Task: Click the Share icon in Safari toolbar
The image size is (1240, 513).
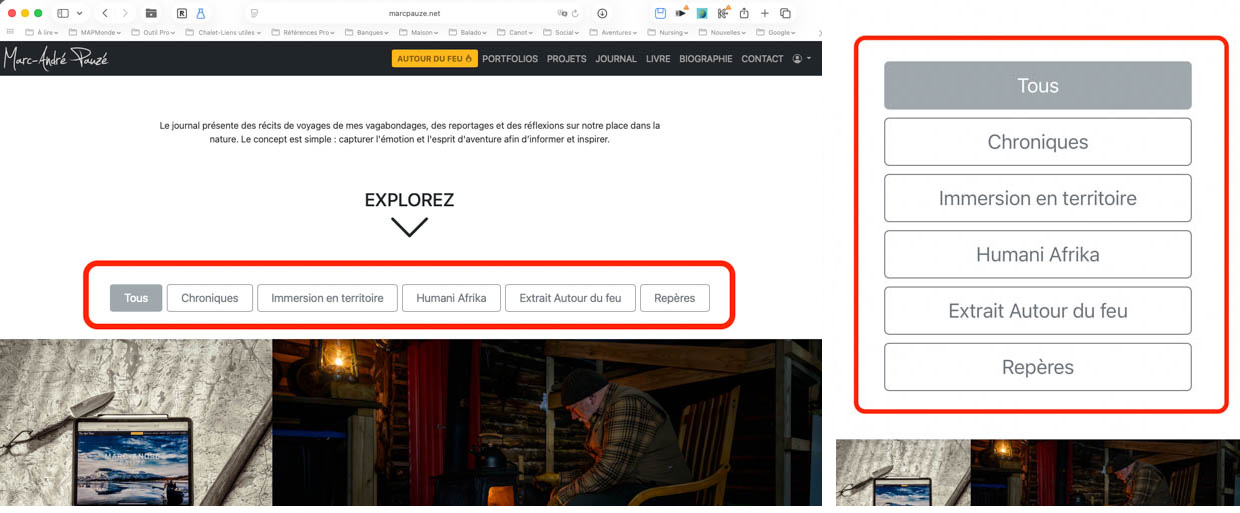Action: pos(743,13)
